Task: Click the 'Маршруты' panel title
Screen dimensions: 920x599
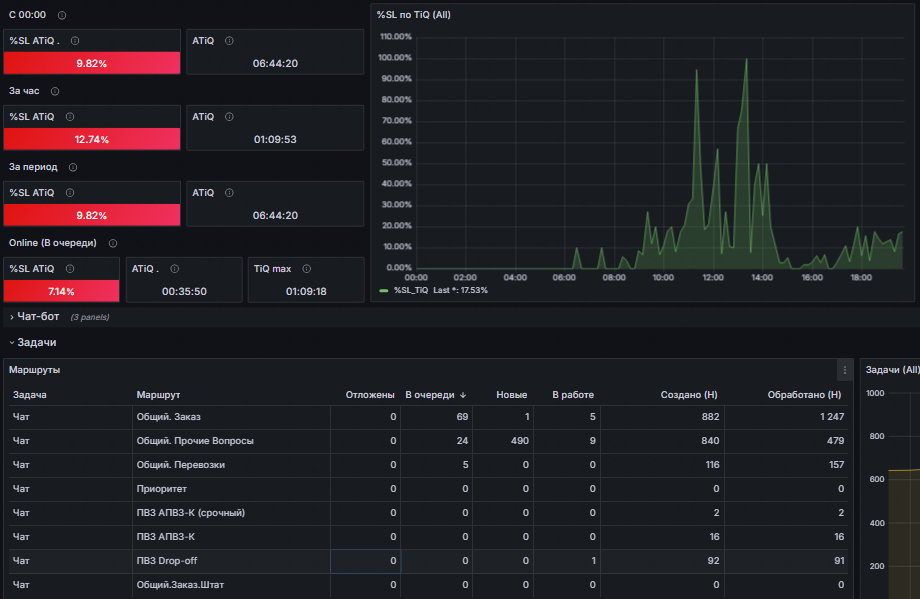Action: point(34,370)
